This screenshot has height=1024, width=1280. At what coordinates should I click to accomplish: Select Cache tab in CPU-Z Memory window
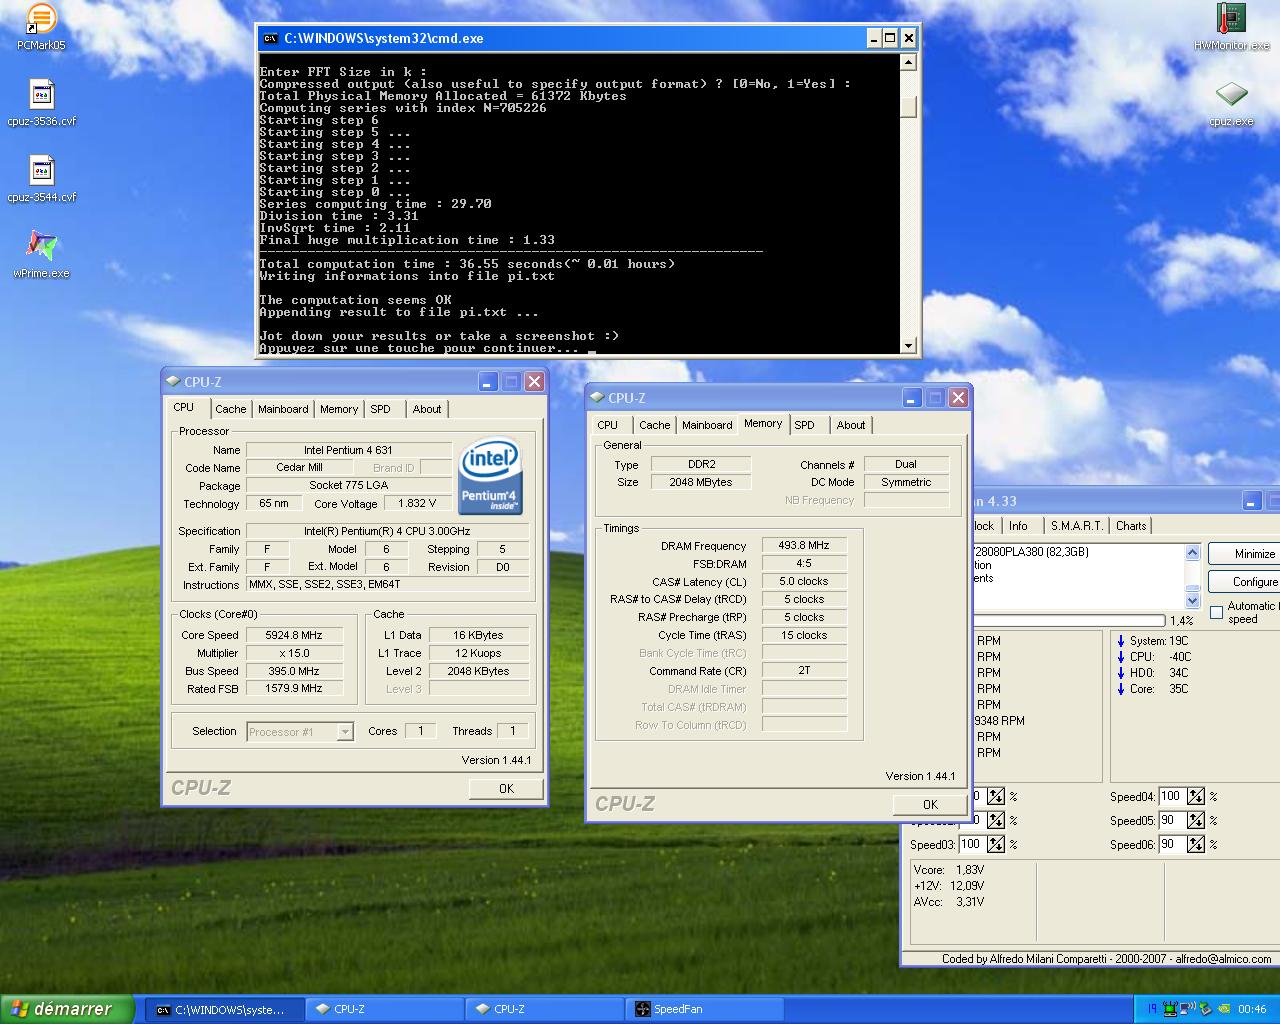[x=655, y=425]
